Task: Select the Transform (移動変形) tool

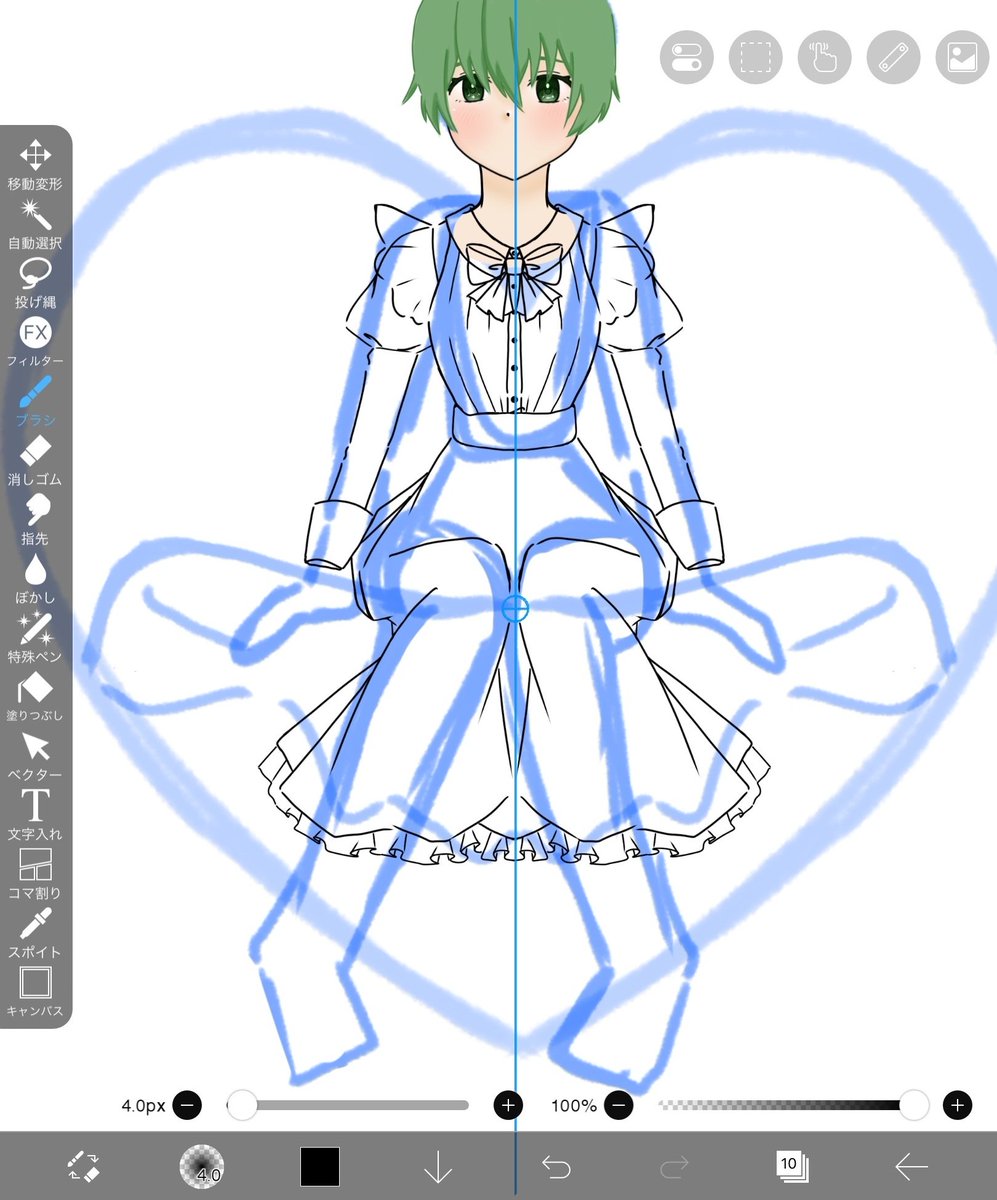Action: point(35,165)
